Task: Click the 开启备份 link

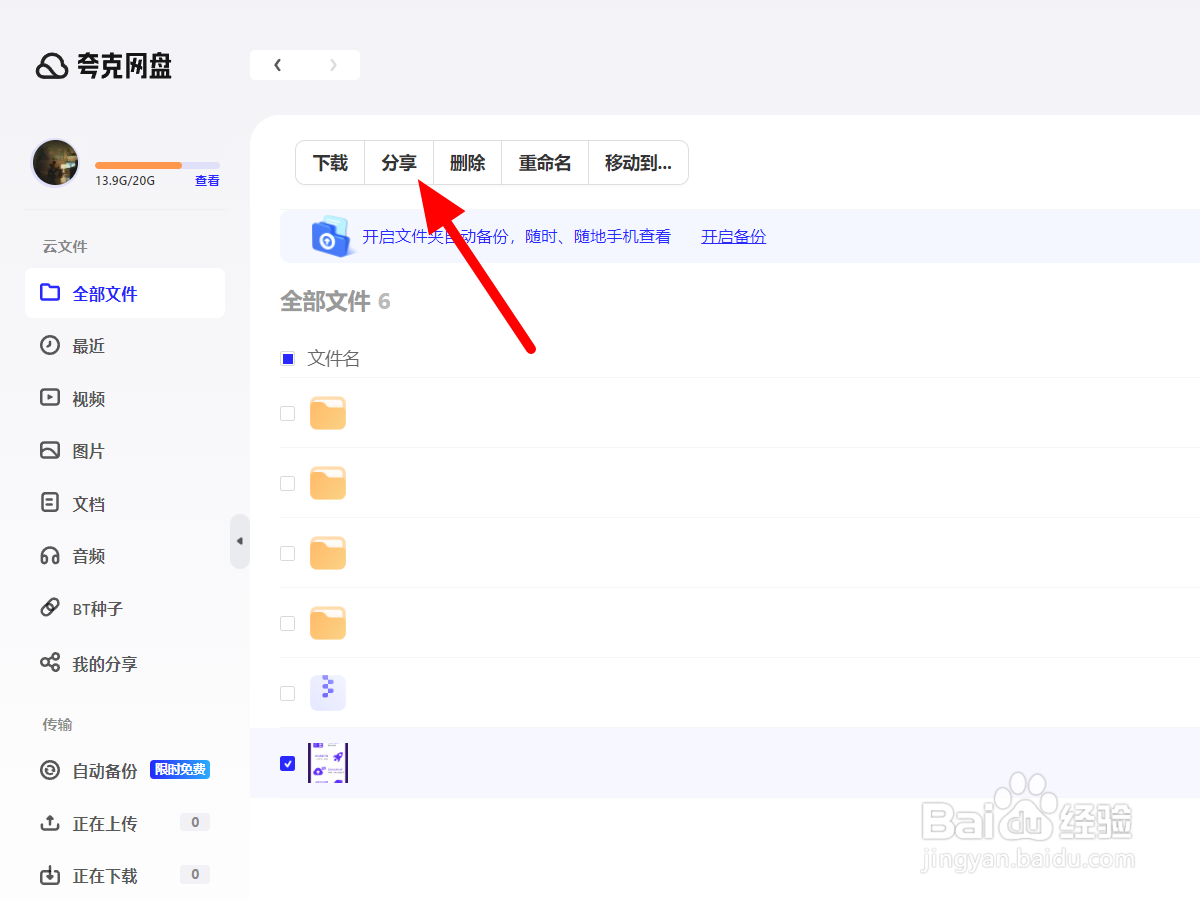Action: pos(733,237)
